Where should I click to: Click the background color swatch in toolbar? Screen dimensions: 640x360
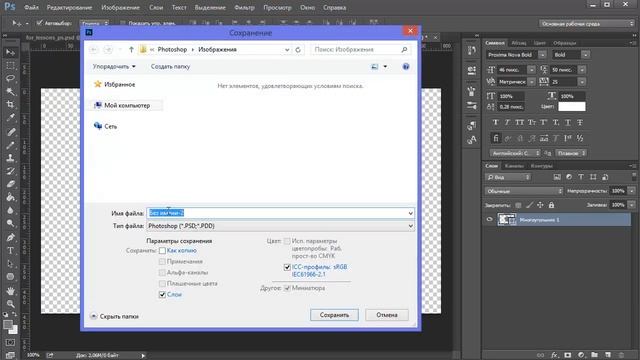click(x=14, y=331)
